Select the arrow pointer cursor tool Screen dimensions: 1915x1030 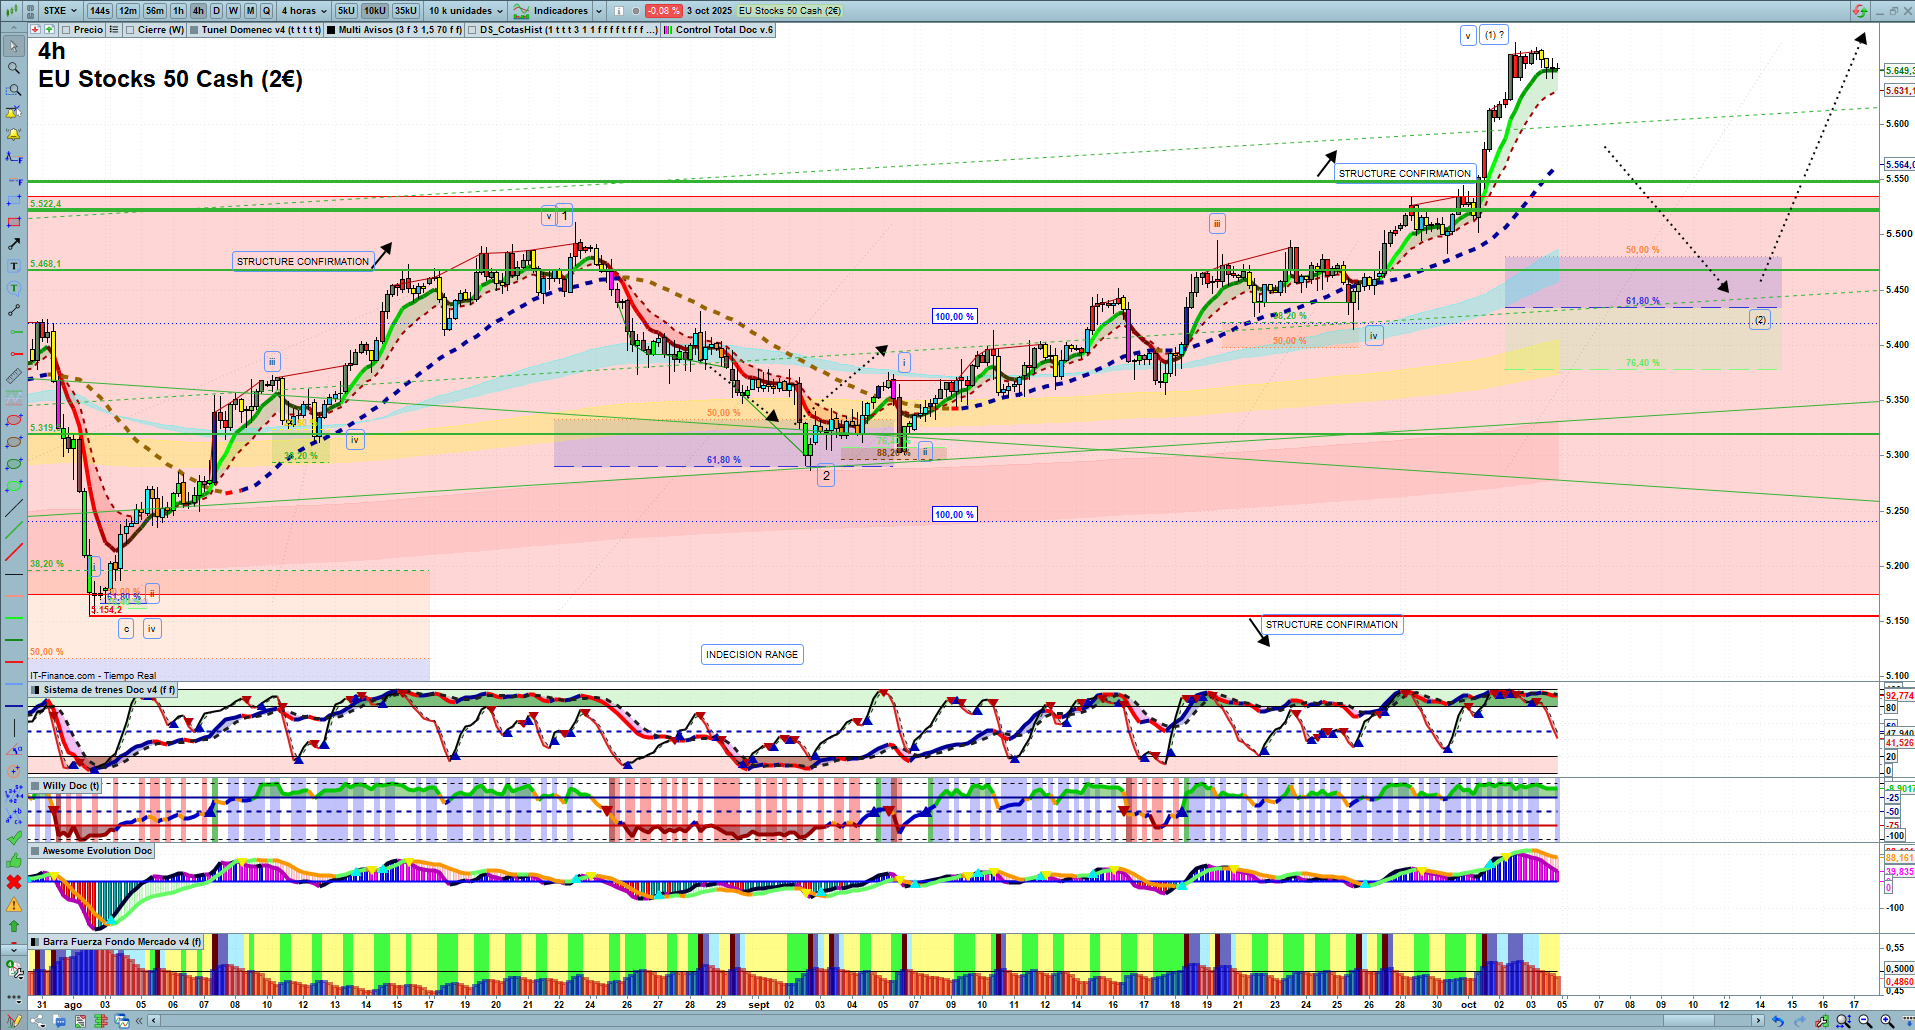click(14, 46)
